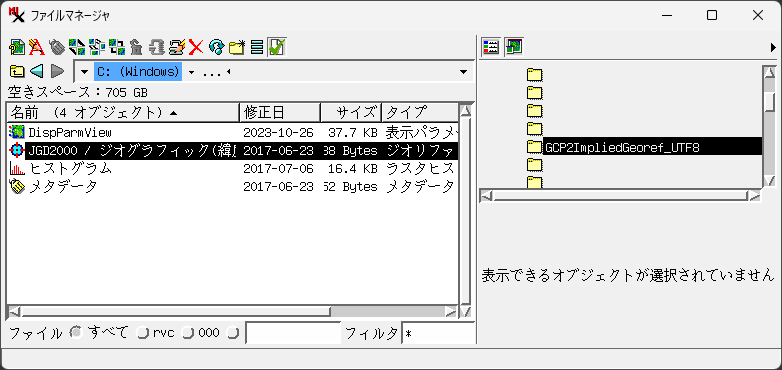Click the メタデータ tag icon
This screenshot has height=370, width=782.
(17, 186)
